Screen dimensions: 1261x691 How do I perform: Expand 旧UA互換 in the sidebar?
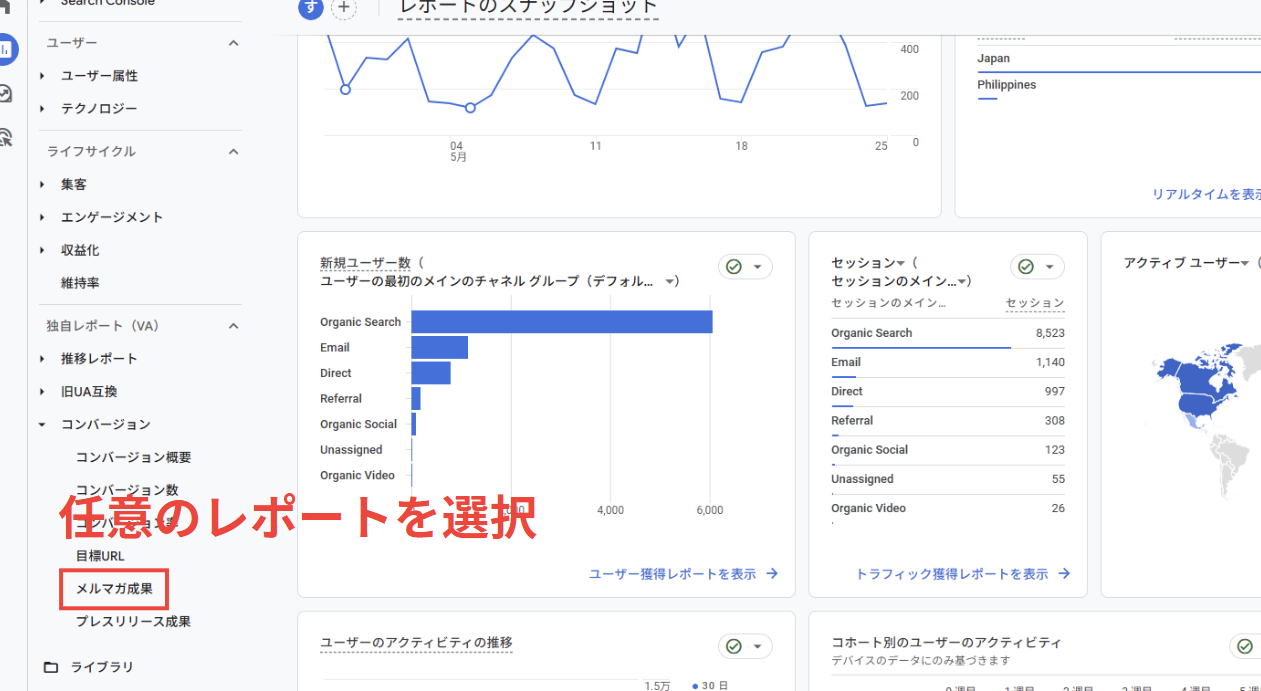click(x=42, y=392)
